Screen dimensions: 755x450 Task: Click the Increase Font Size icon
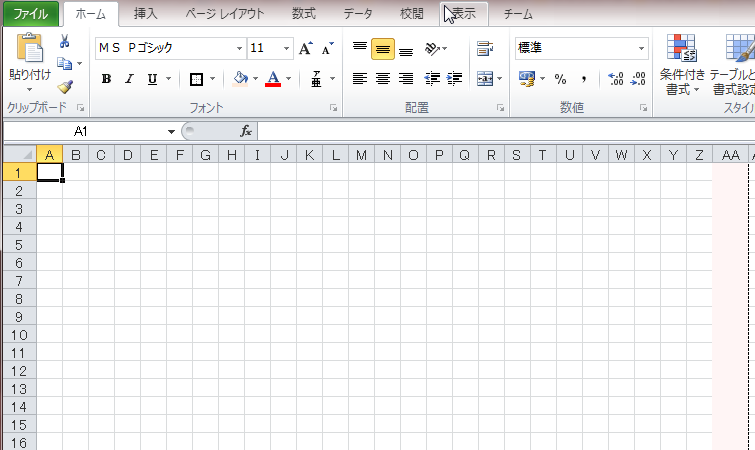point(306,48)
